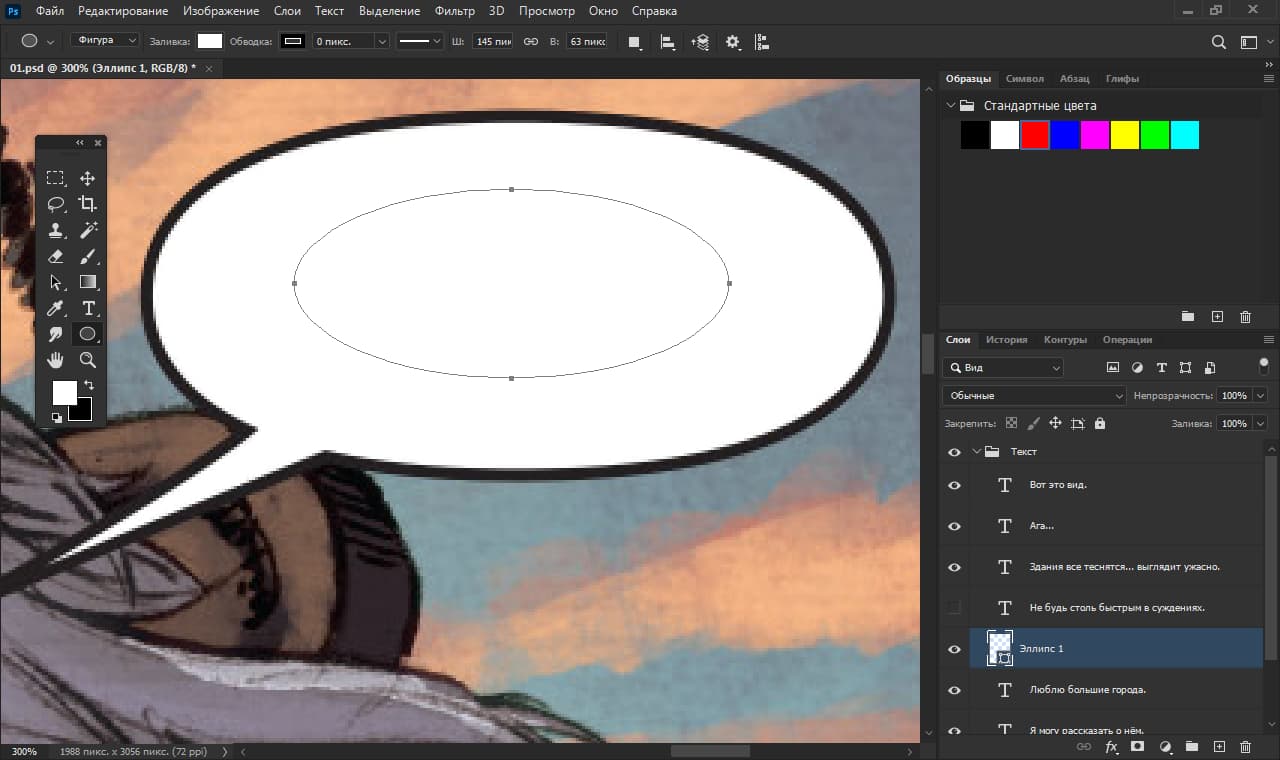The image size is (1280, 760).
Task: Activate the Crop tool
Action: [88, 204]
